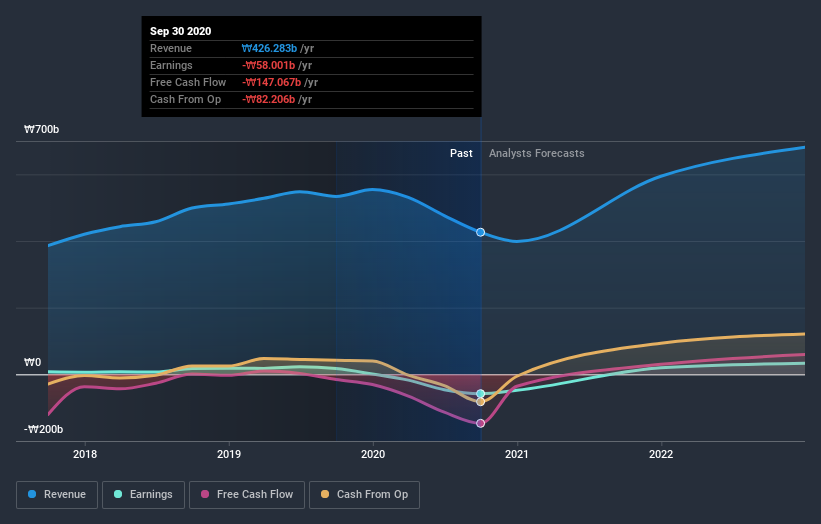Click the ₩426.283b revenue value
The width and height of the screenshot is (821, 524).
pos(269,48)
